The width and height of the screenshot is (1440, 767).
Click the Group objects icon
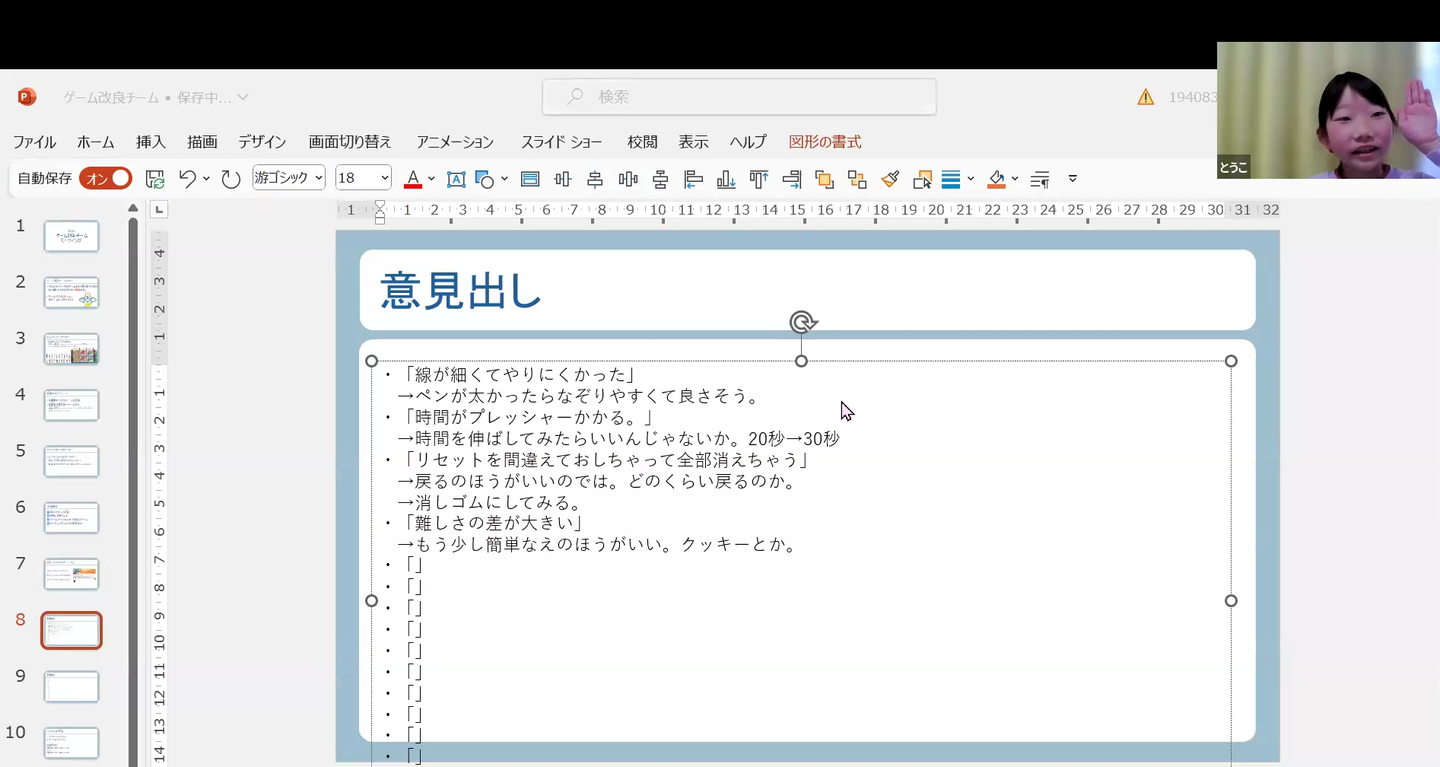857,179
